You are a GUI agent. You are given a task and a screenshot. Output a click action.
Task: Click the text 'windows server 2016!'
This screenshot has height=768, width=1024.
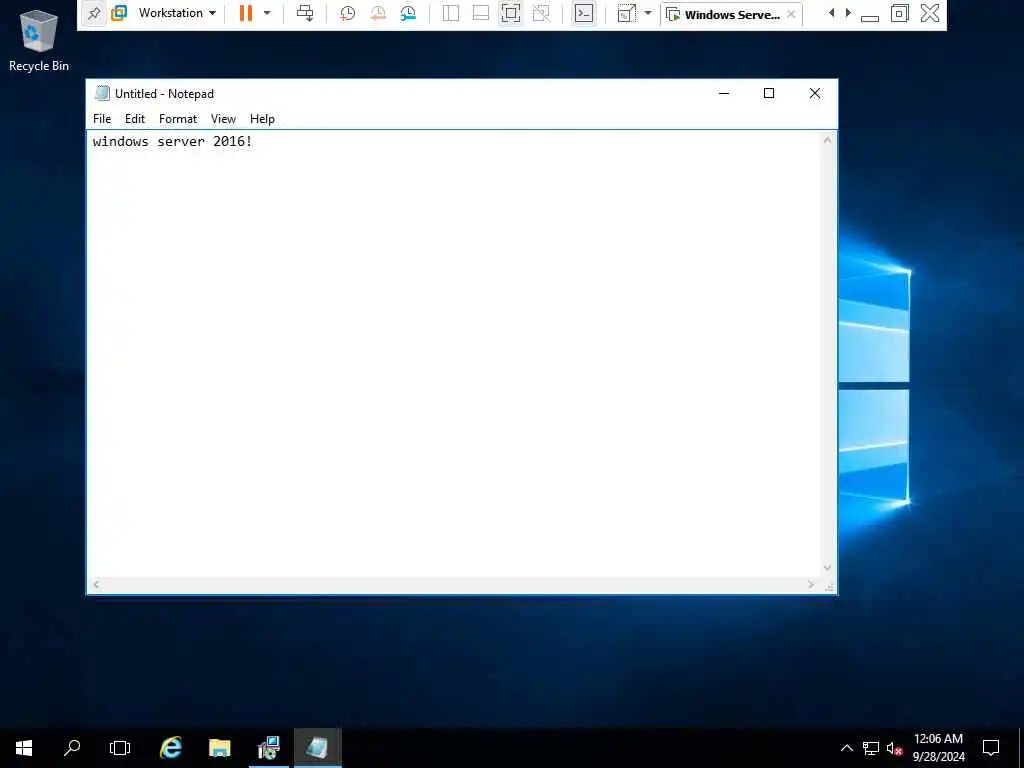pos(172,142)
